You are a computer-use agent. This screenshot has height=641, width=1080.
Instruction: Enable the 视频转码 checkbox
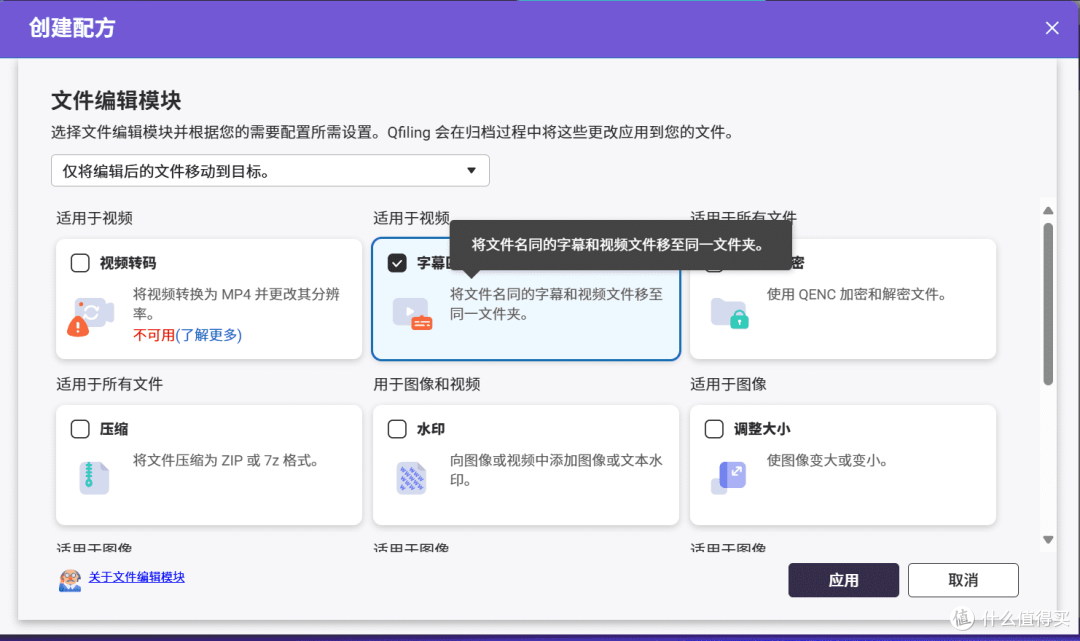point(80,263)
